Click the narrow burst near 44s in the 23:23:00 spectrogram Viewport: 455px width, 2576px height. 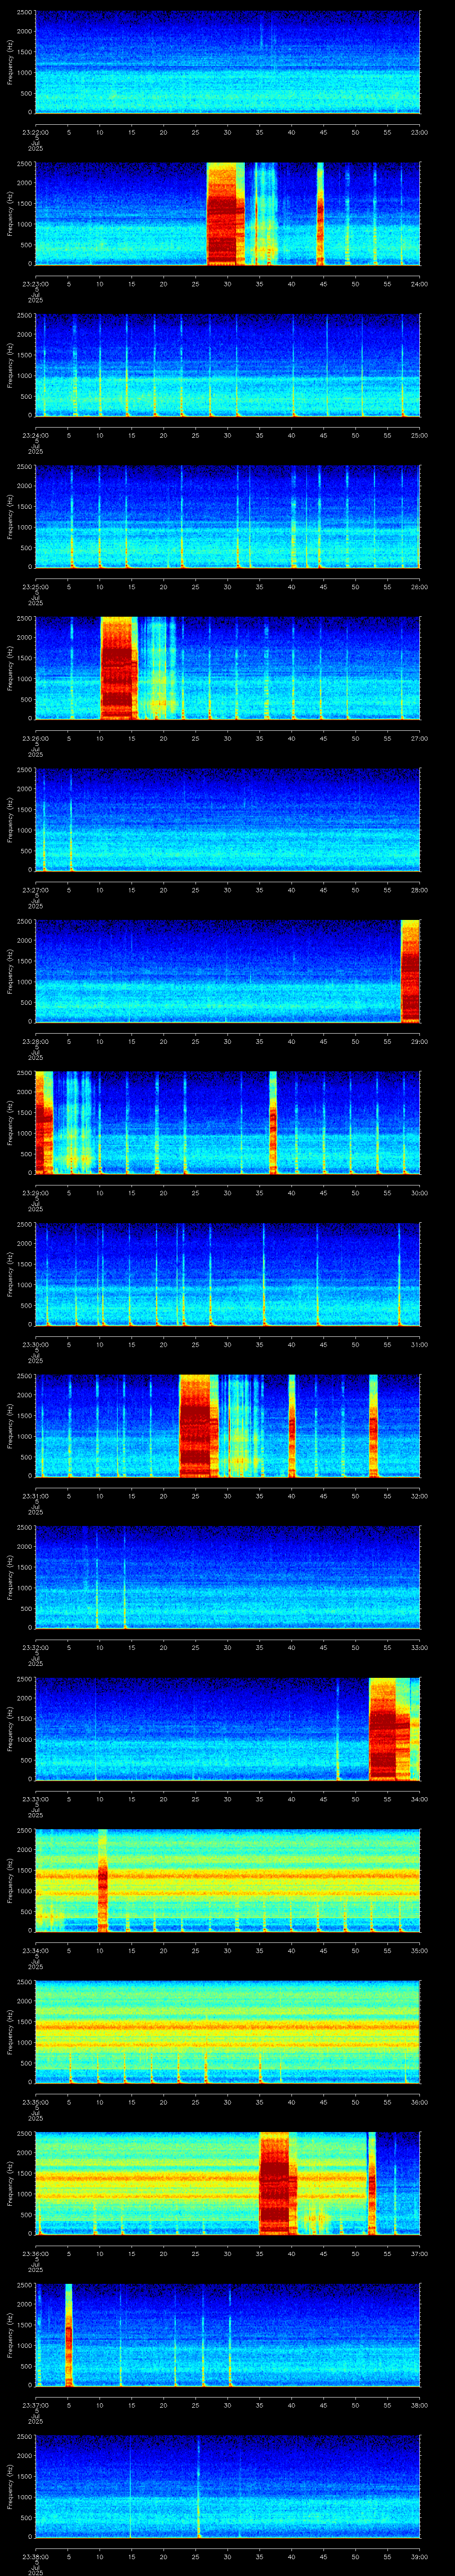point(321,214)
